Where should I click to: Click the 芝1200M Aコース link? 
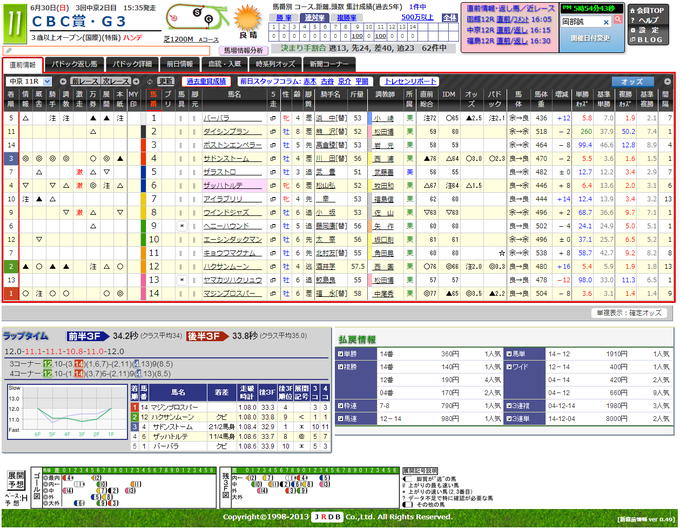click(191, 39)
